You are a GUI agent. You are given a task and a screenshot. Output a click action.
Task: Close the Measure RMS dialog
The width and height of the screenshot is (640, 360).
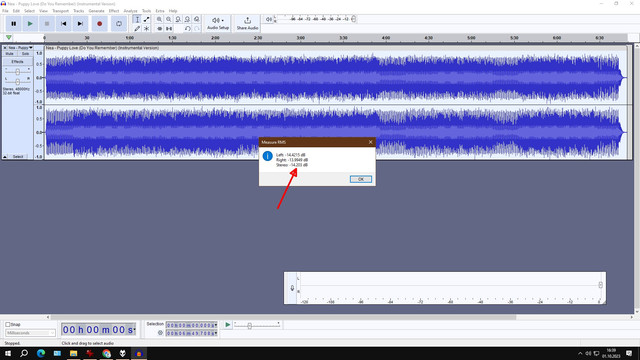coord(371,142)
